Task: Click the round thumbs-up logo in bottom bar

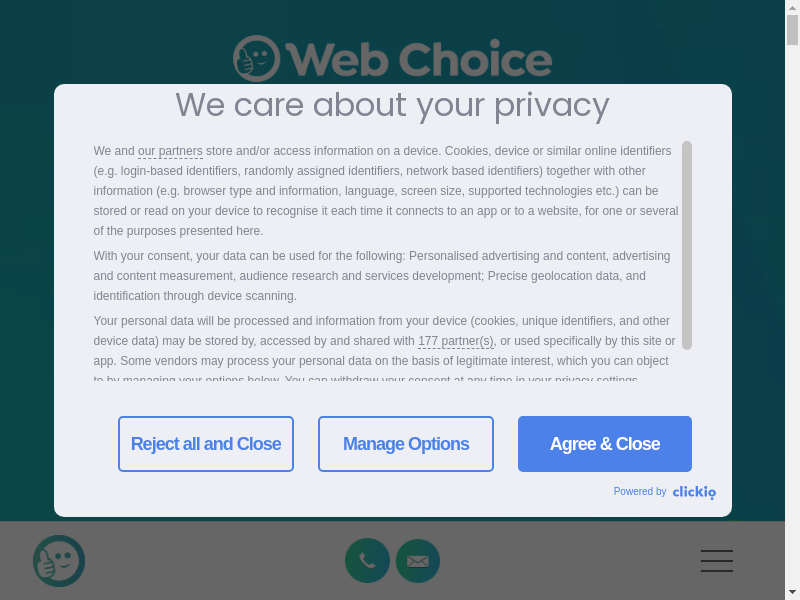Action: 59,561
